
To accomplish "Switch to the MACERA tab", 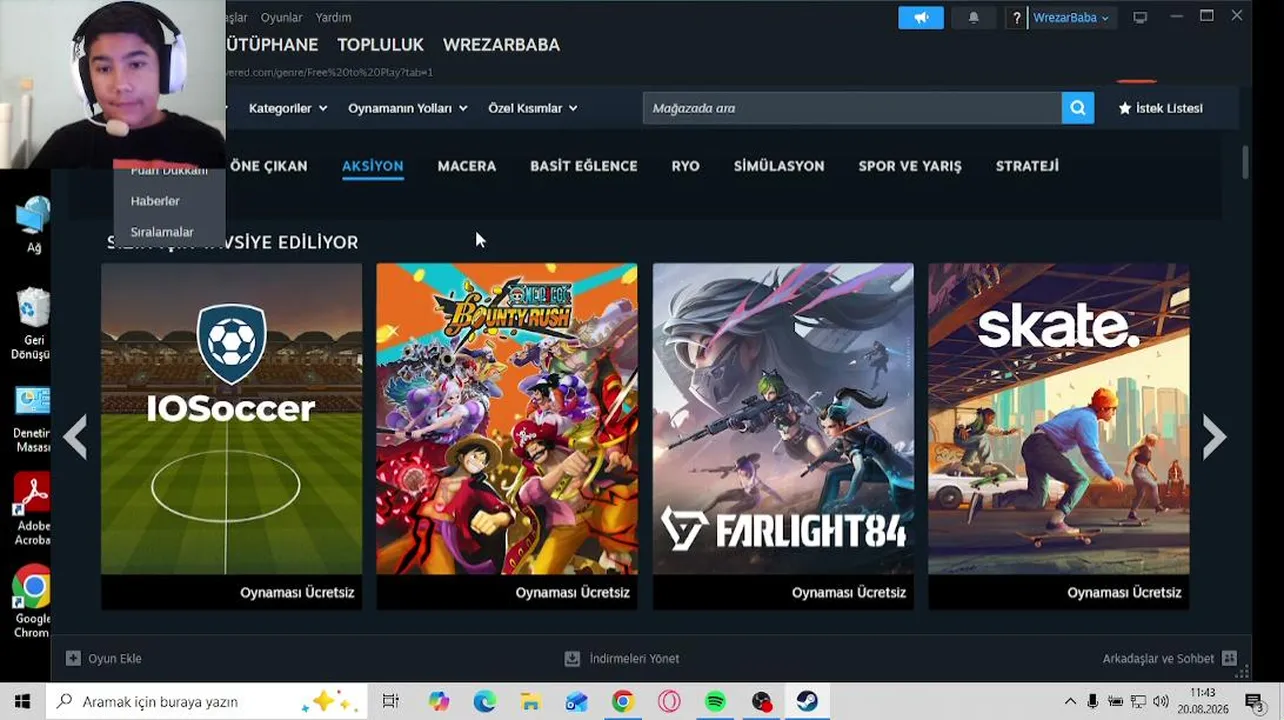I will [467, 166].
